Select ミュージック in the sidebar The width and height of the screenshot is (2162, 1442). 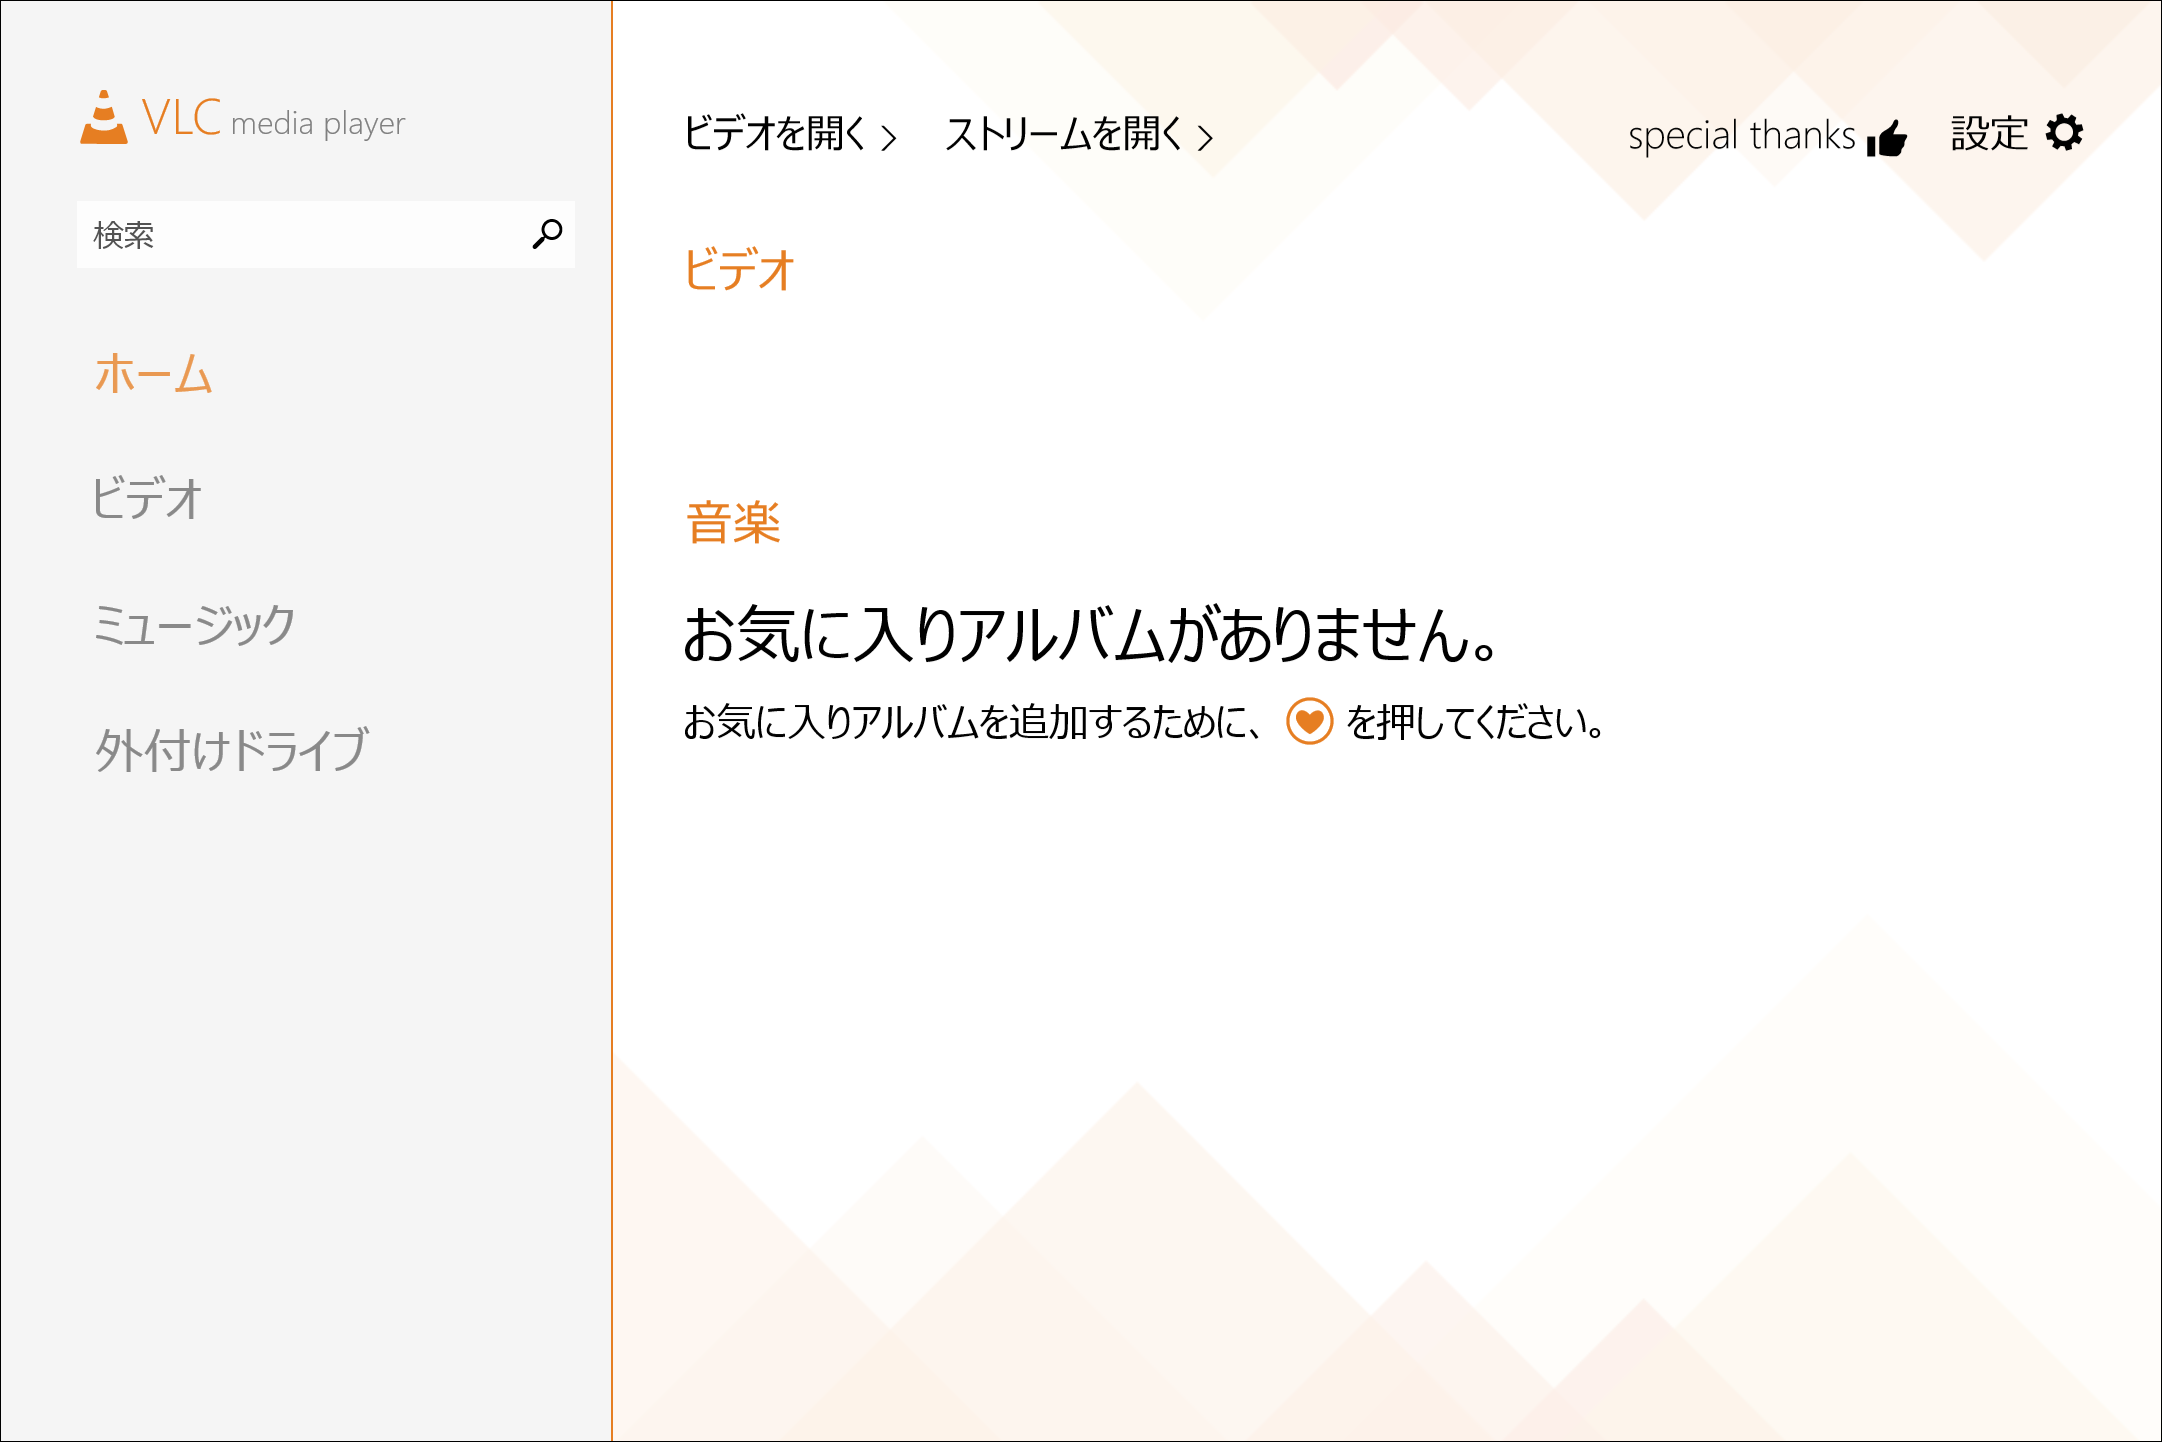(196, 625)
